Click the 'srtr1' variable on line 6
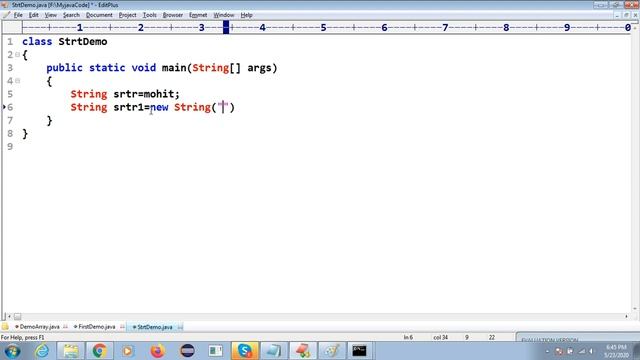The height and width of the screenshot is (360, 640). (x=129, y=107)
